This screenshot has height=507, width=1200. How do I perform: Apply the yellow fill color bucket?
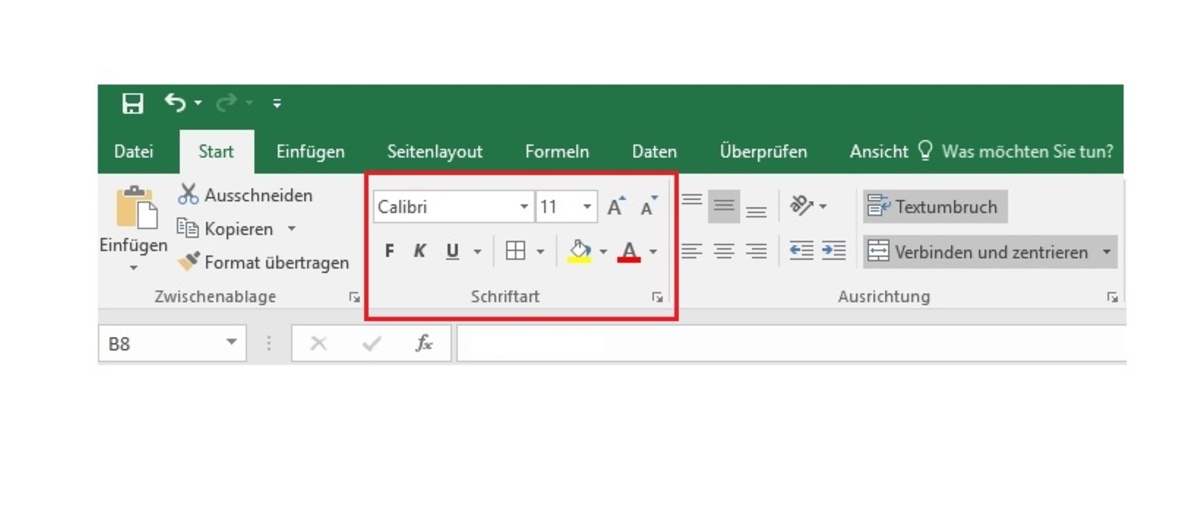579,251
